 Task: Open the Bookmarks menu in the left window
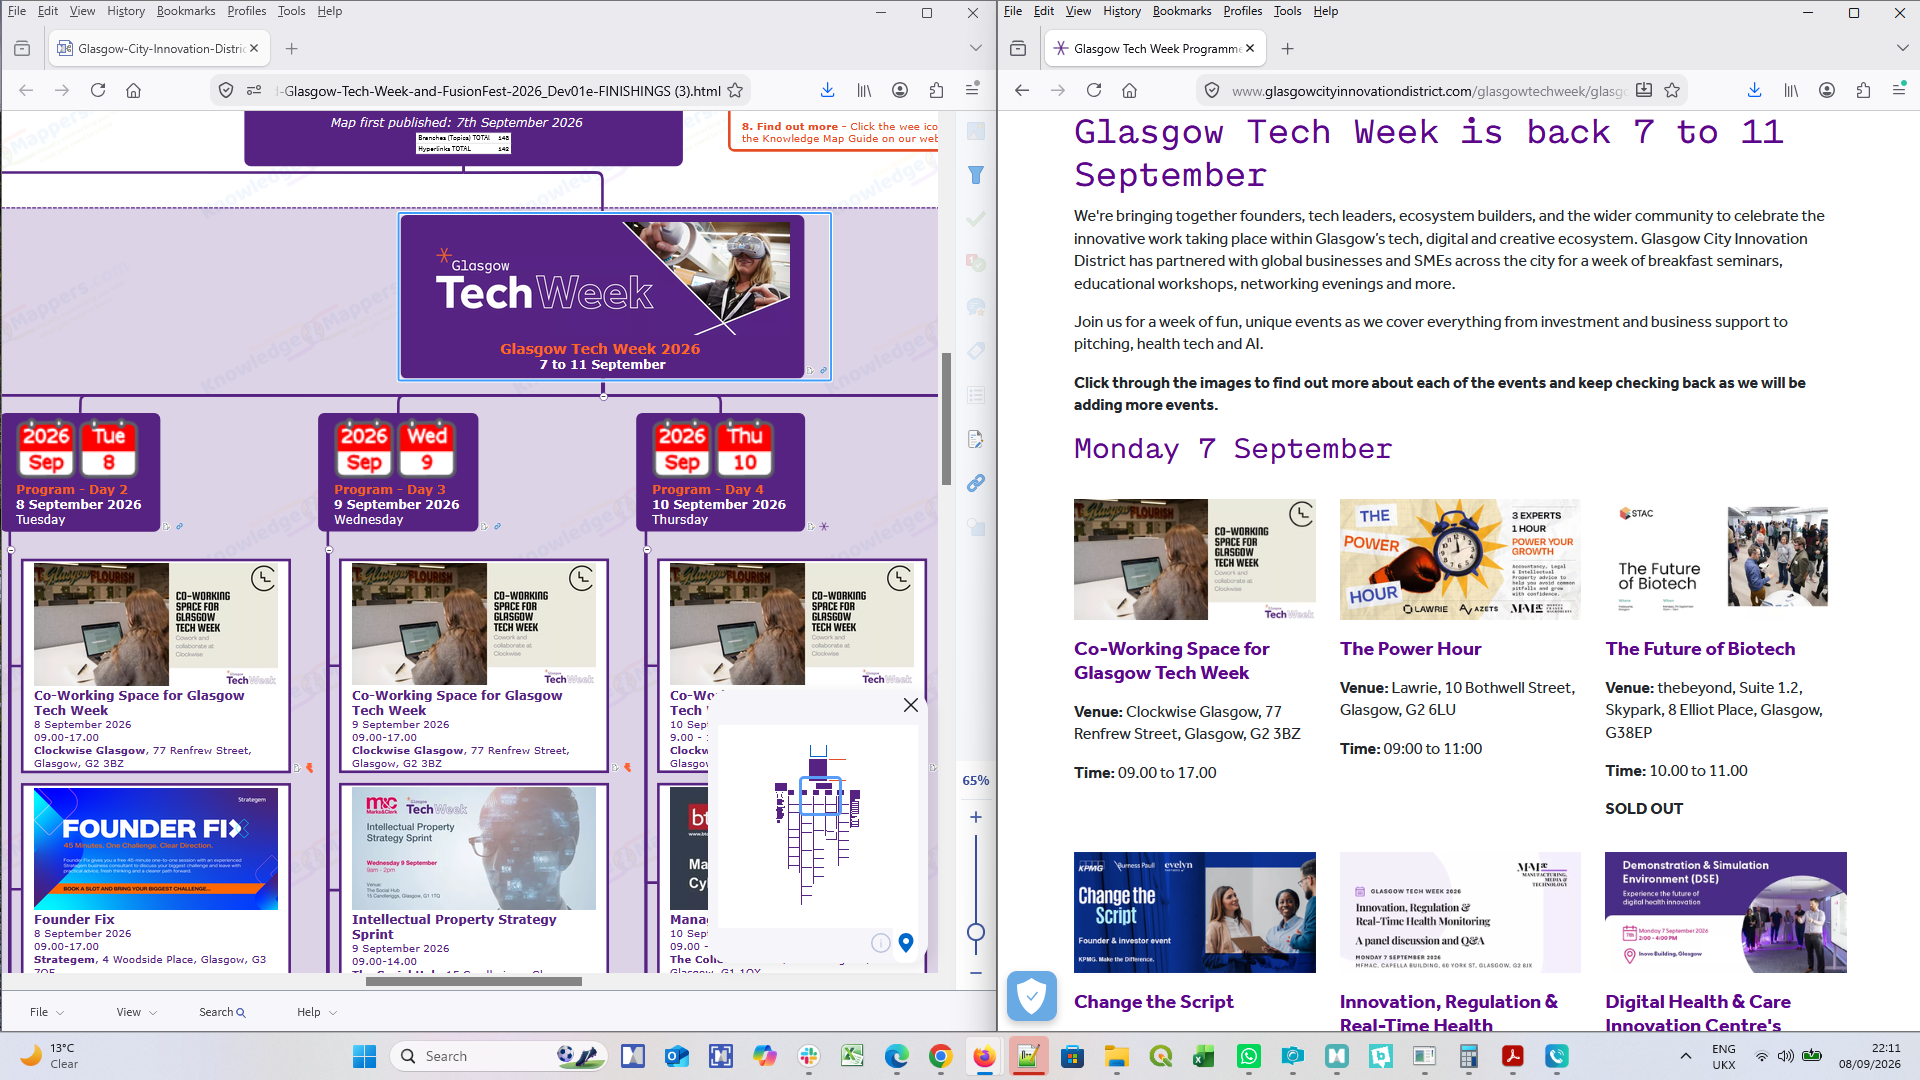click(186, 11)
